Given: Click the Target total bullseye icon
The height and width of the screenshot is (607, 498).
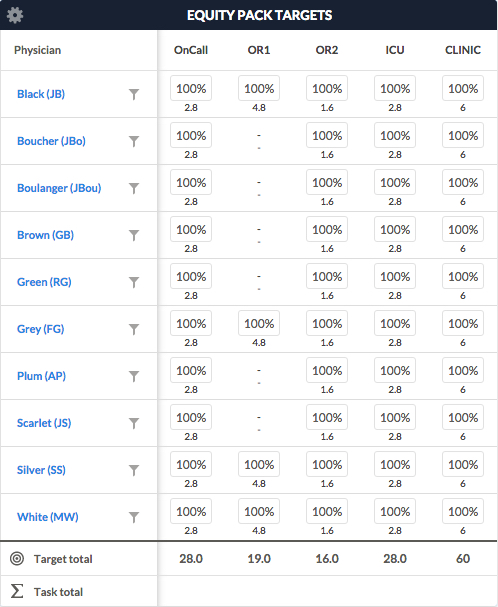Looking at the screenshot, I should 17,559.
